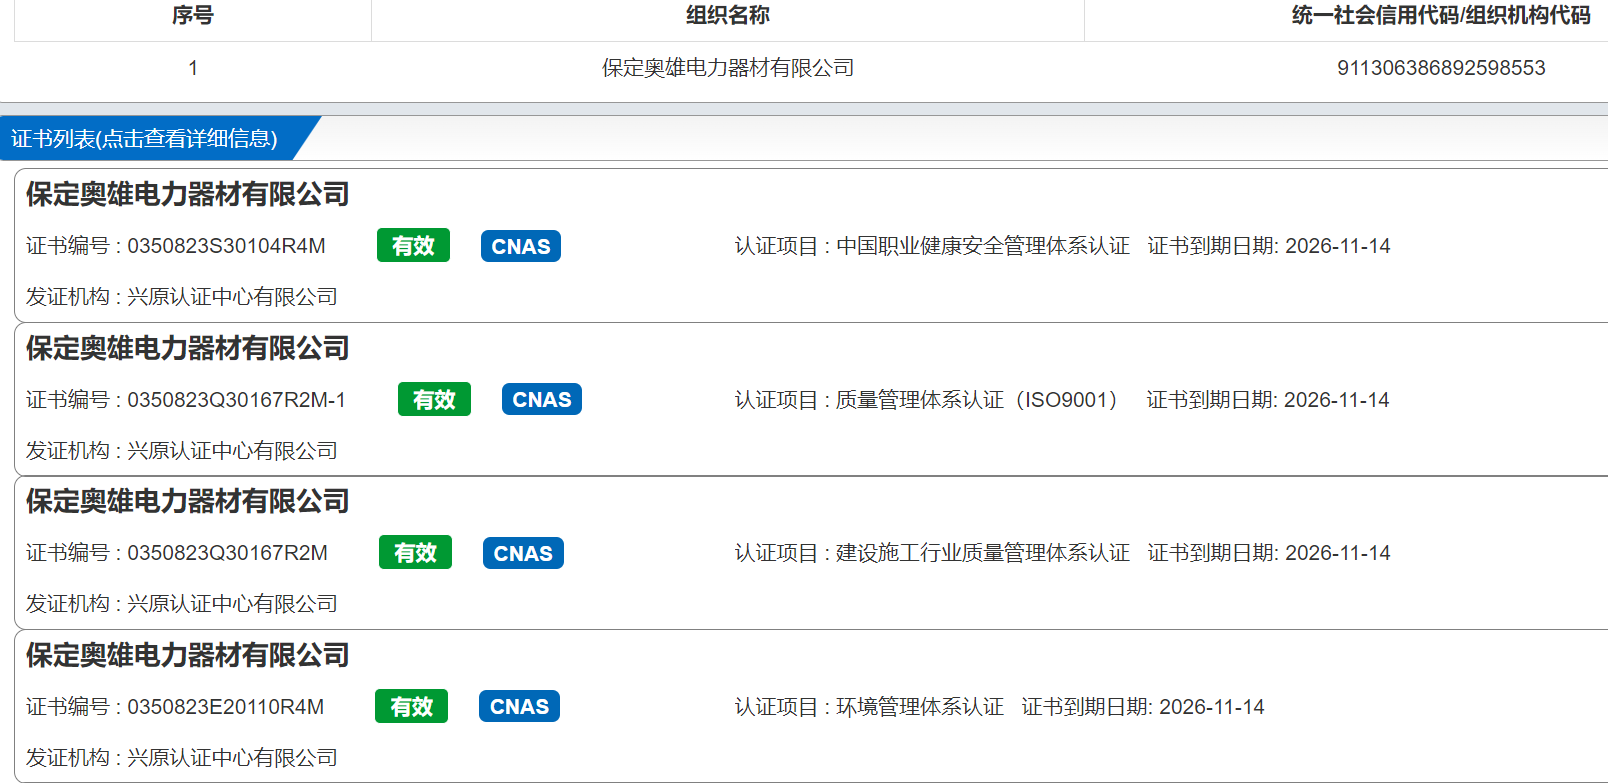
Task: Open the 建设施工行业质量管理体系认证 certificate's number text
Action: pos(227,553)
